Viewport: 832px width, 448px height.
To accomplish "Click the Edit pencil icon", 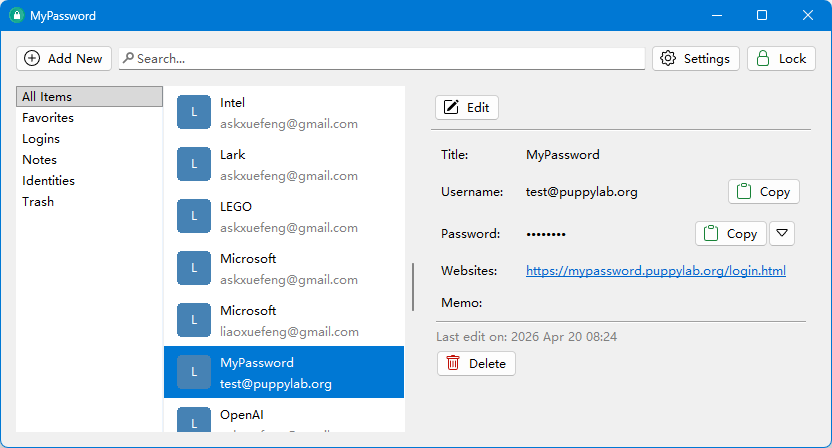I will (x=452, y=107).
